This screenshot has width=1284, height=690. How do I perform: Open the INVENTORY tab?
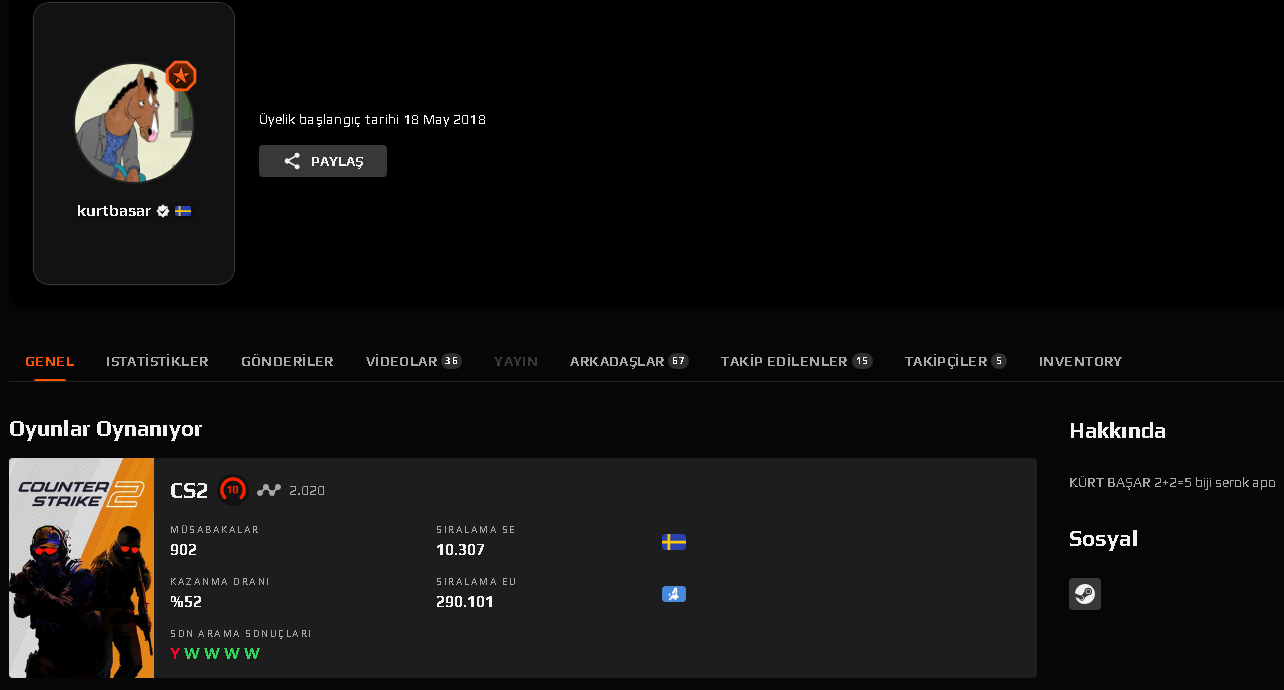[1080, 361]
